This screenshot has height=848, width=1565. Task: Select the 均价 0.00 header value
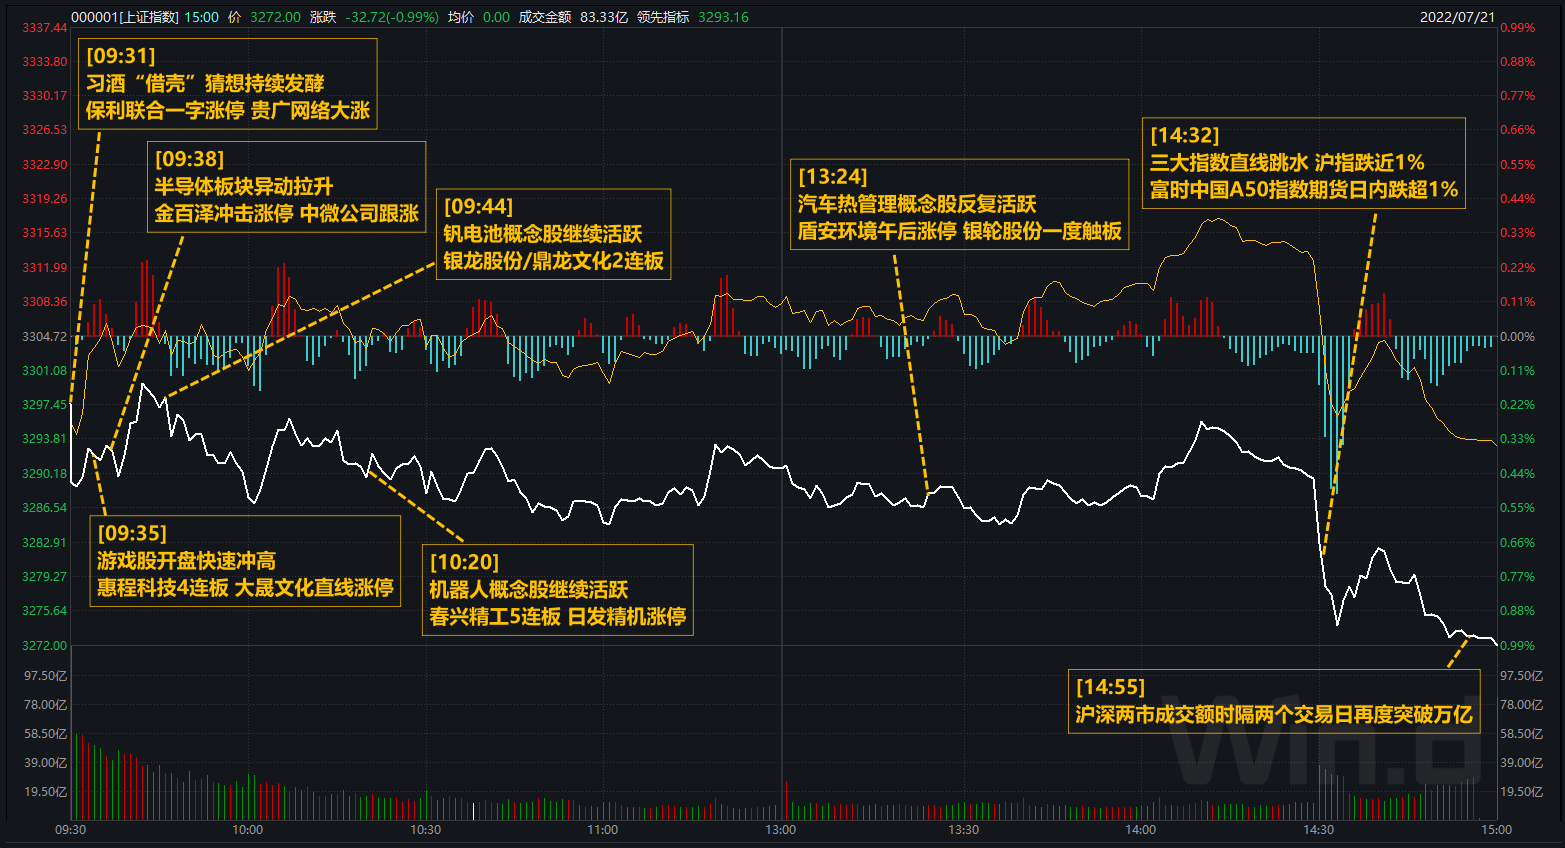tap(478, 17)
